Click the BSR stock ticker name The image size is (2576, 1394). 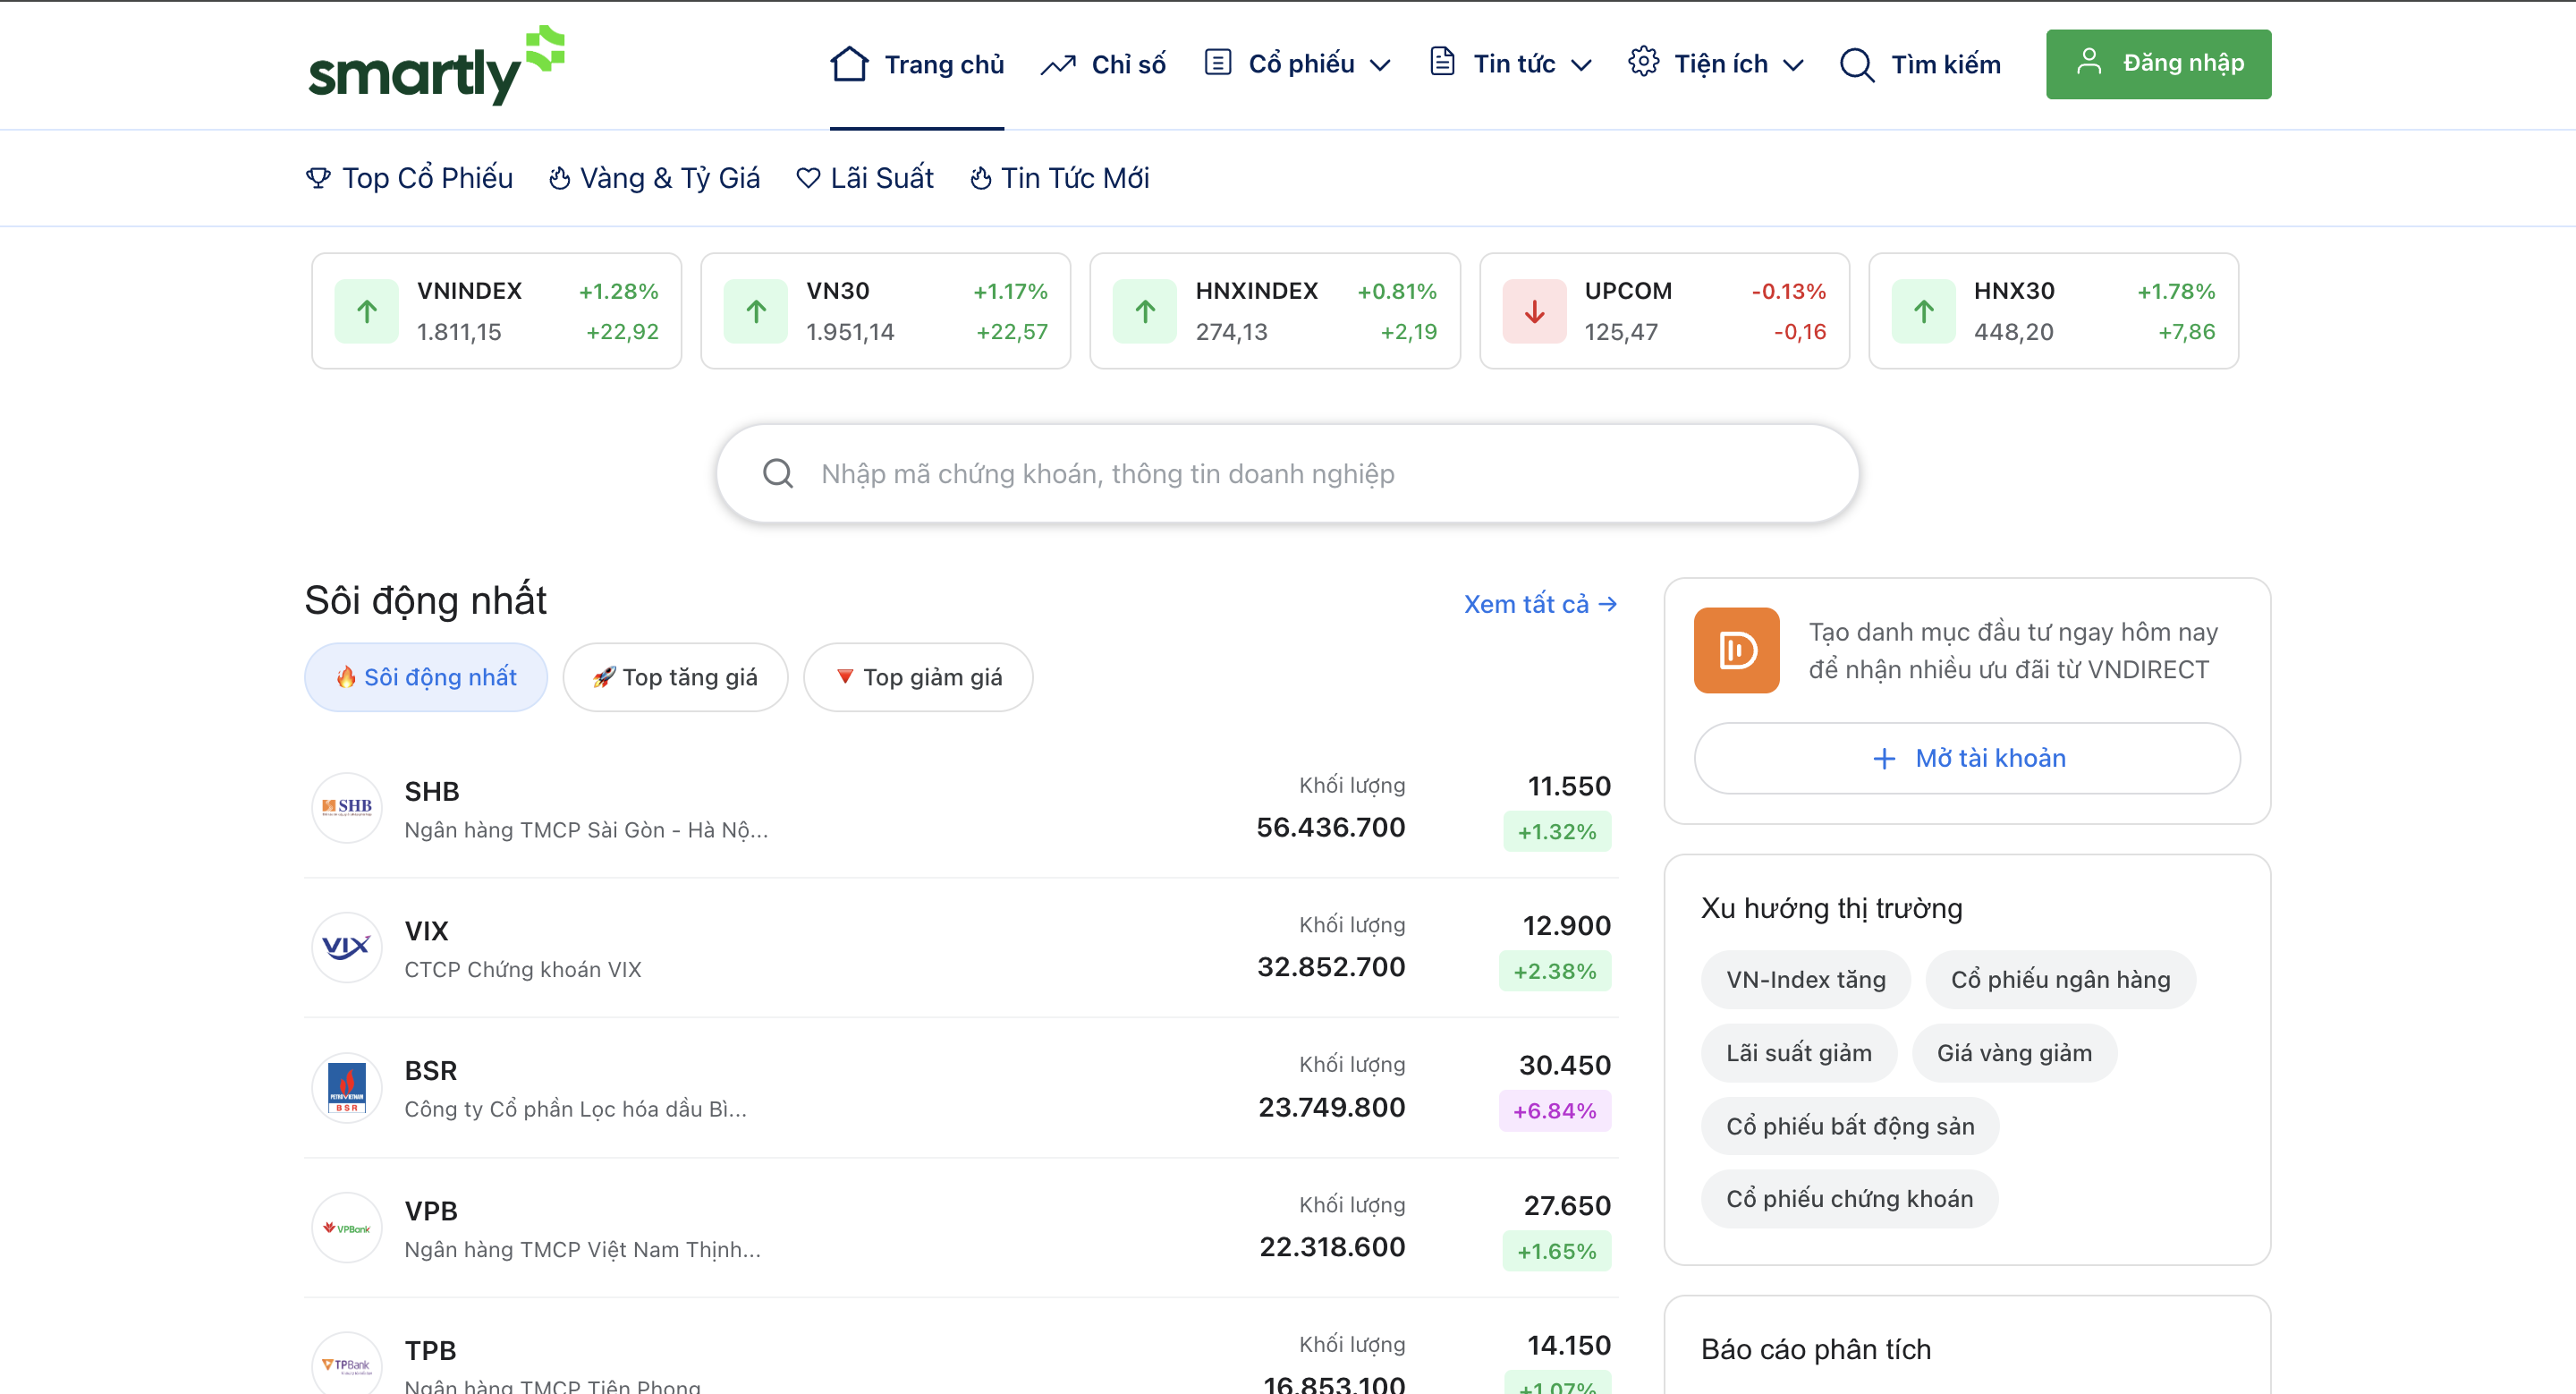pos(431,1071)
